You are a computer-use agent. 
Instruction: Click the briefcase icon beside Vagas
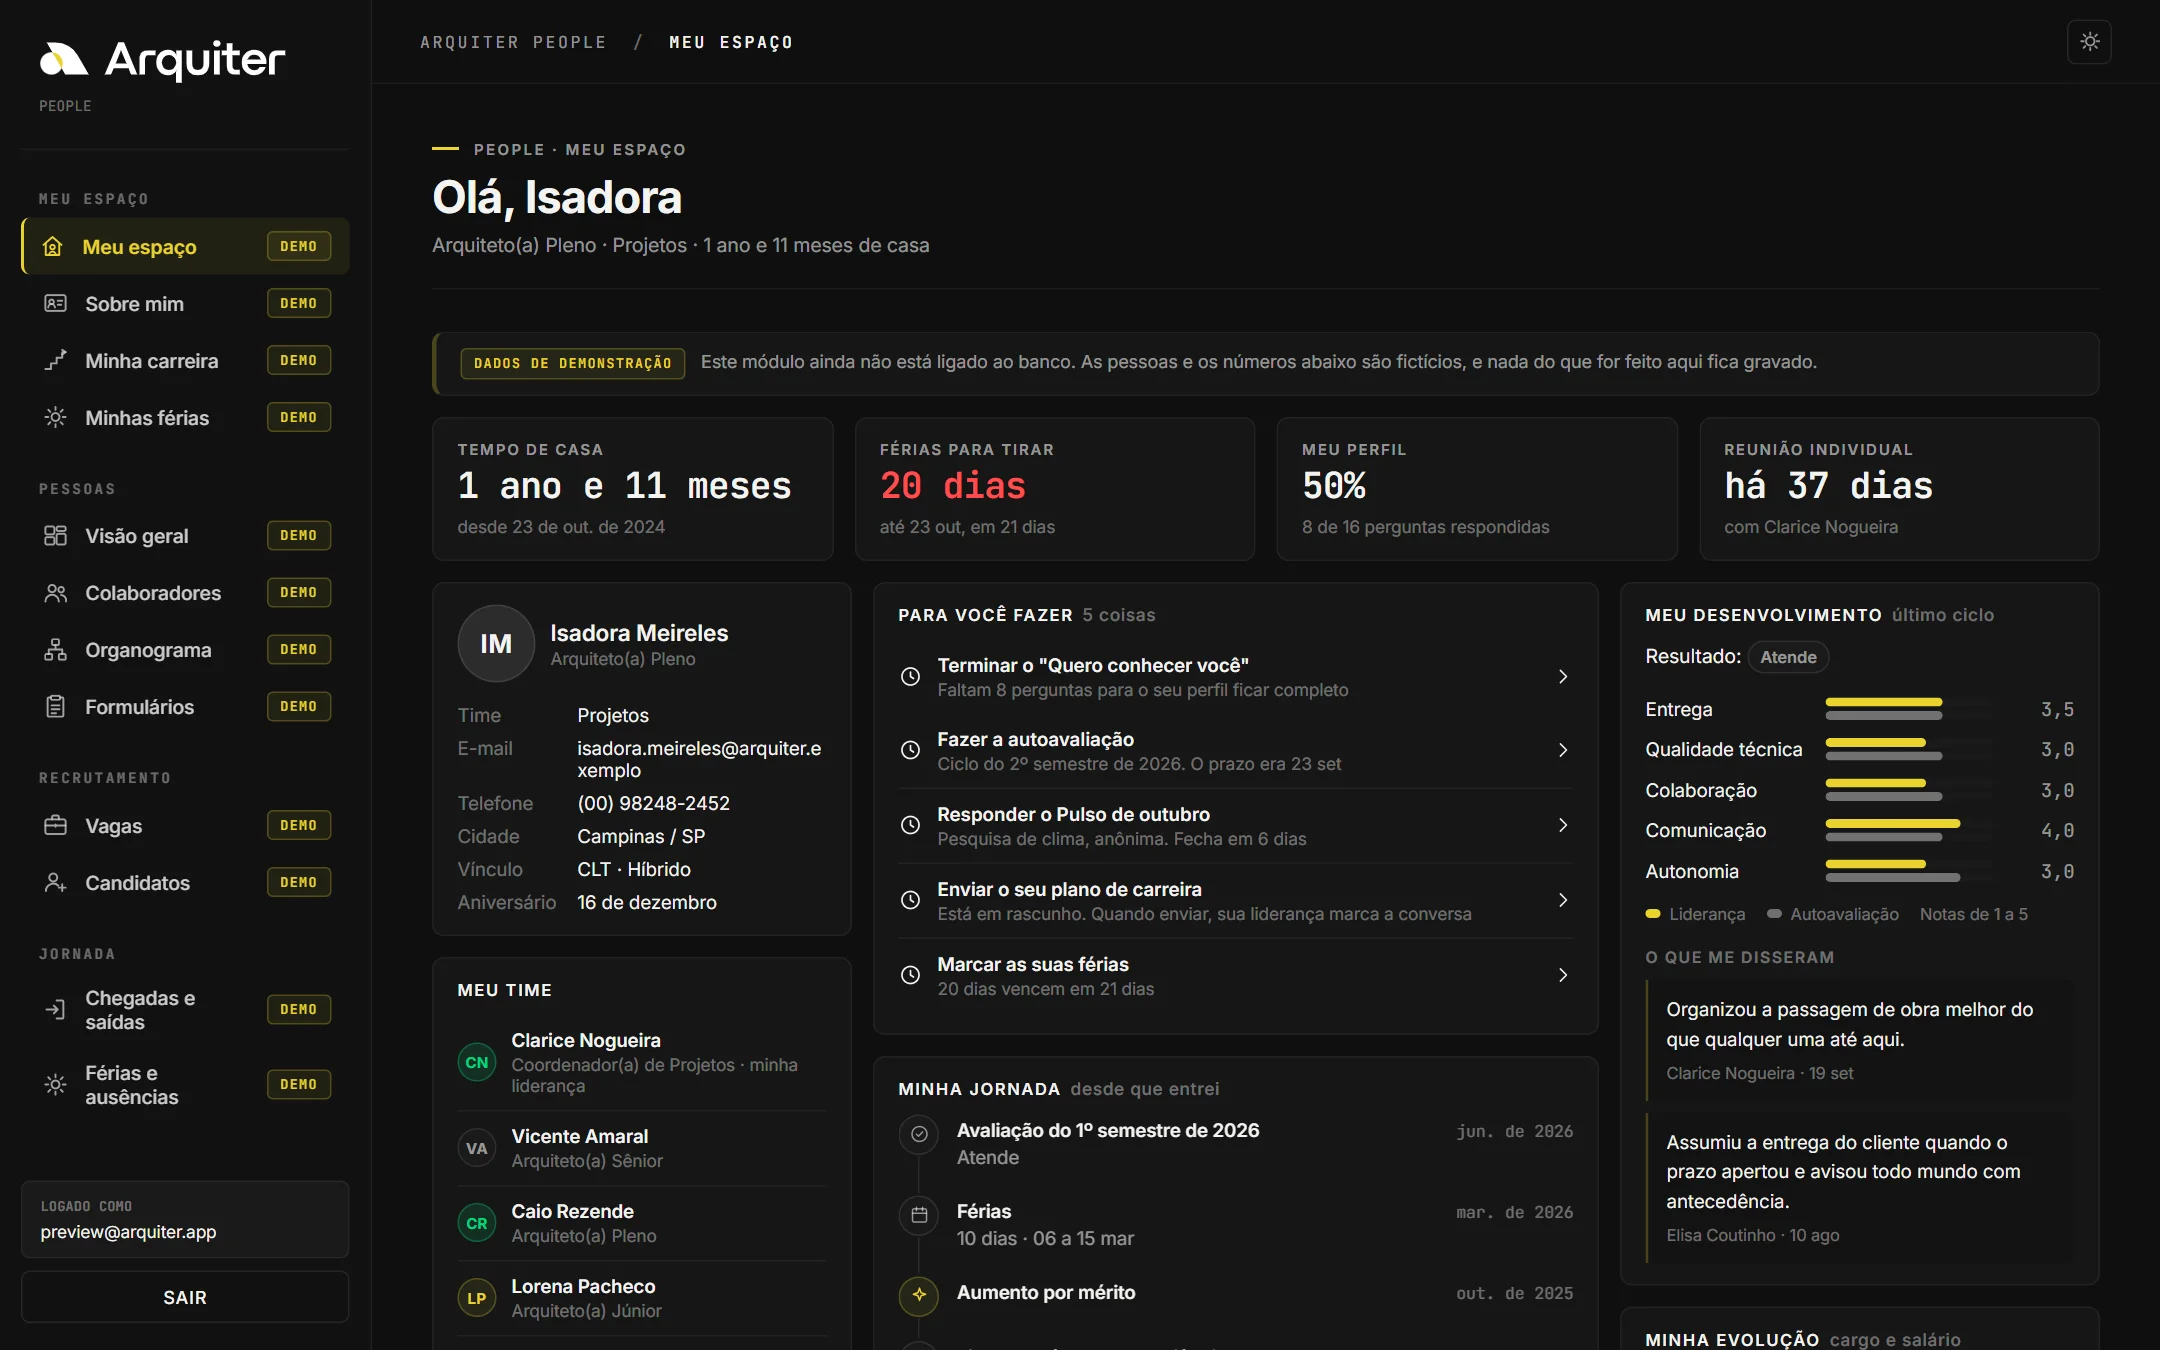(x=55, y=825)
